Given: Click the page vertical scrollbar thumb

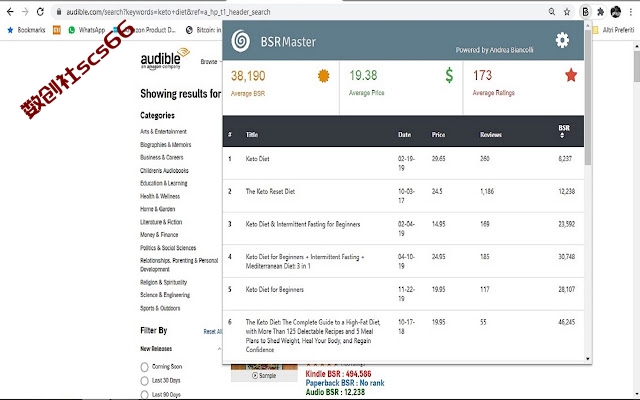Looking at the screenshot, I should (637, 65).
